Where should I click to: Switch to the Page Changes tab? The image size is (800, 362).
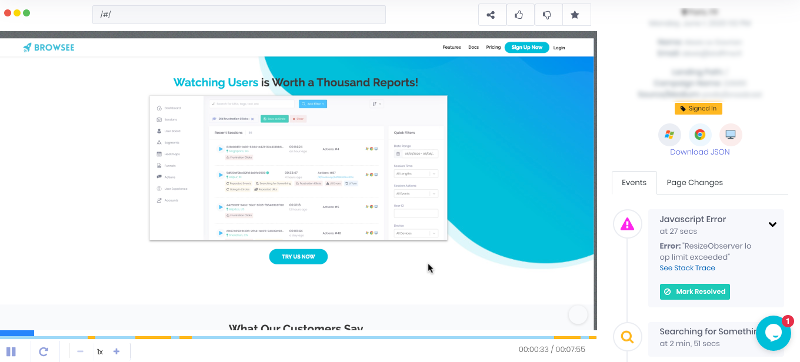(x=694, y=183)
